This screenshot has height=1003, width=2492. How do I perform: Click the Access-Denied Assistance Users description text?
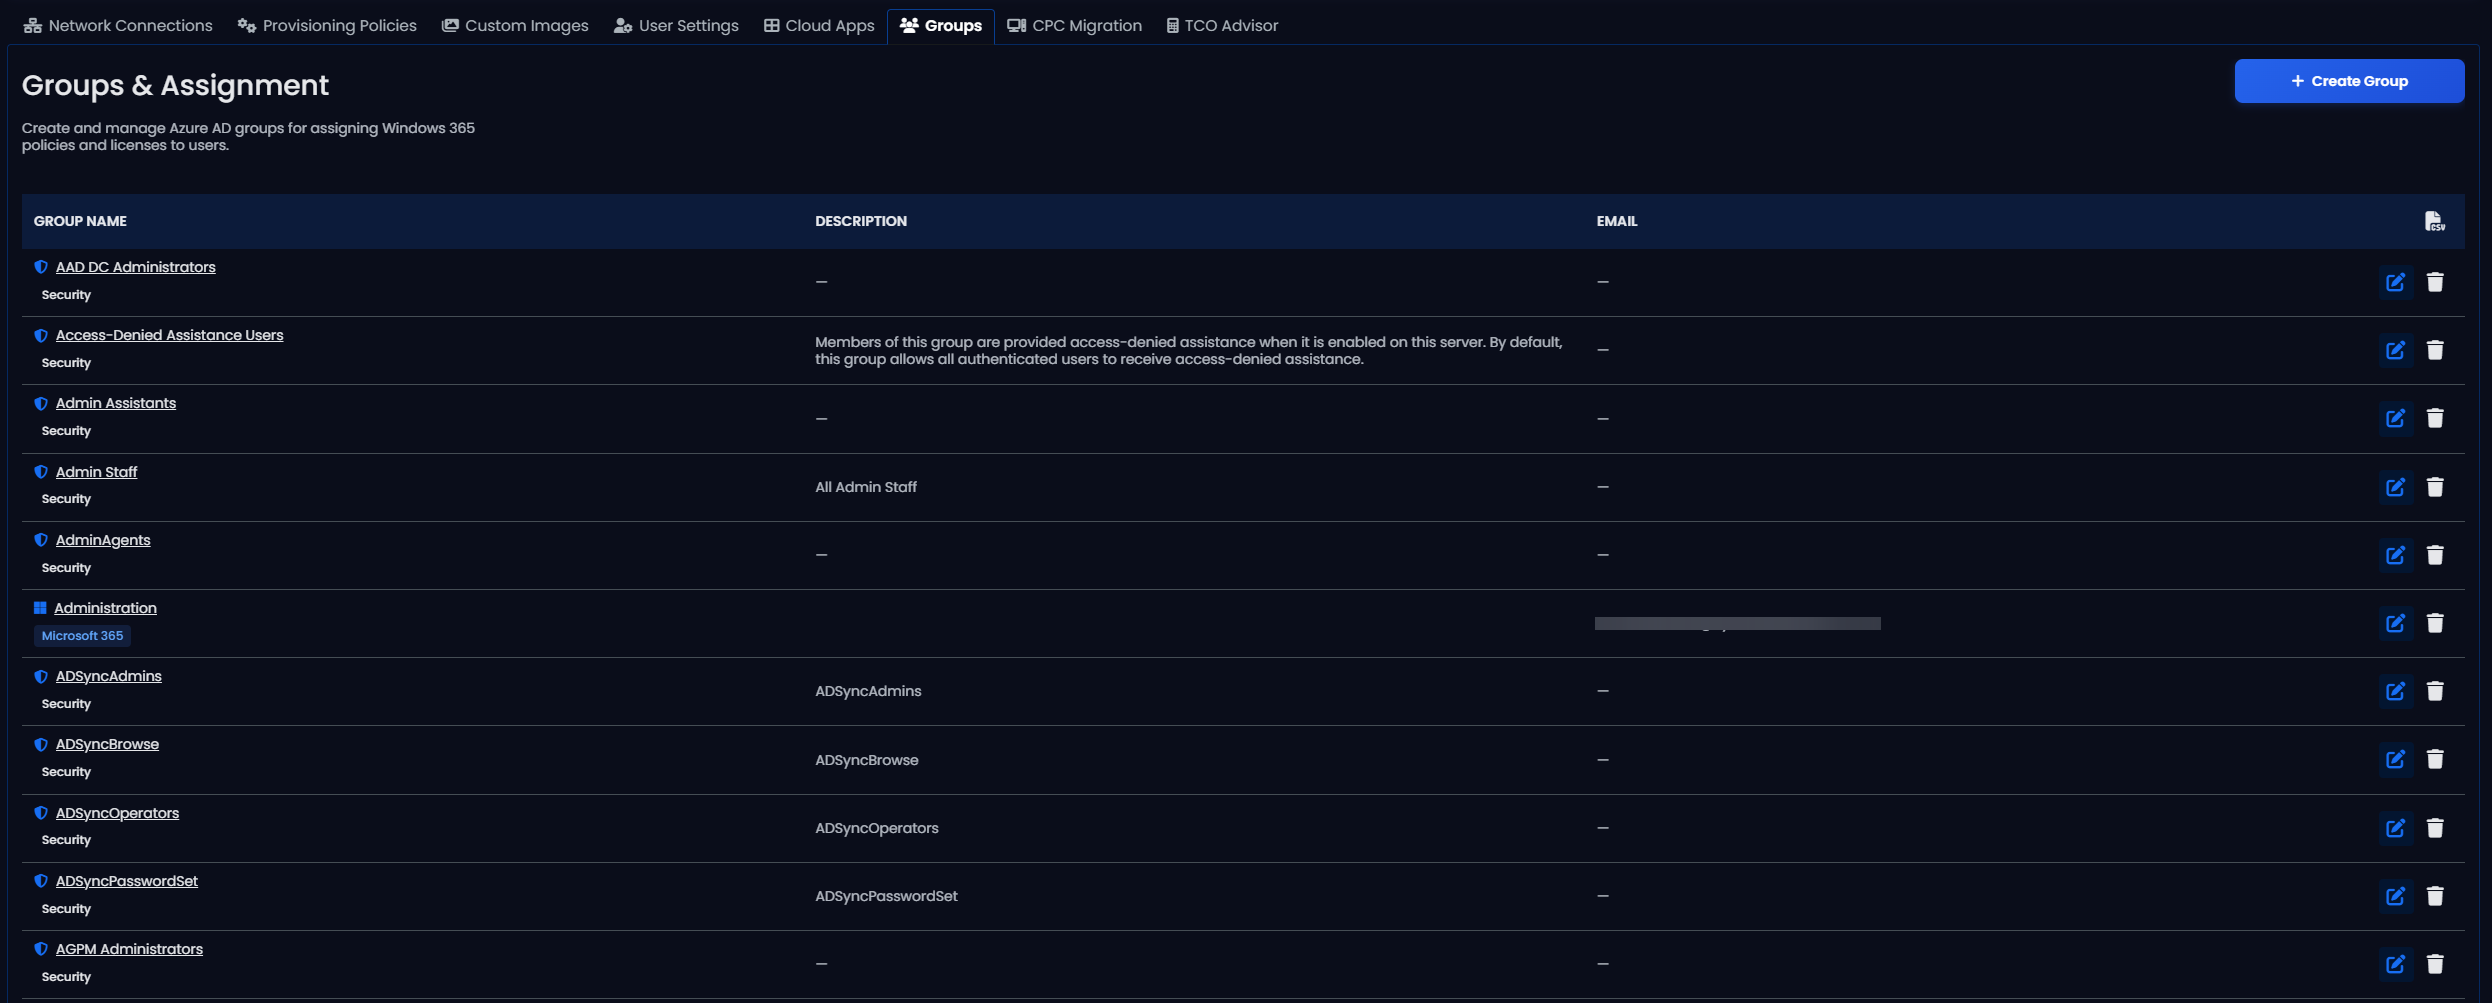point(1189,351)
